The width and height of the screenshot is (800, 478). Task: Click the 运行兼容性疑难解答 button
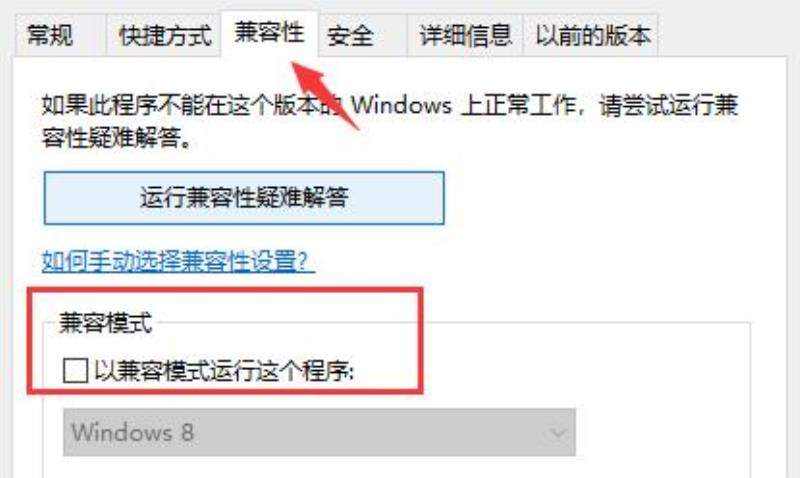click(x=244, y=198)
